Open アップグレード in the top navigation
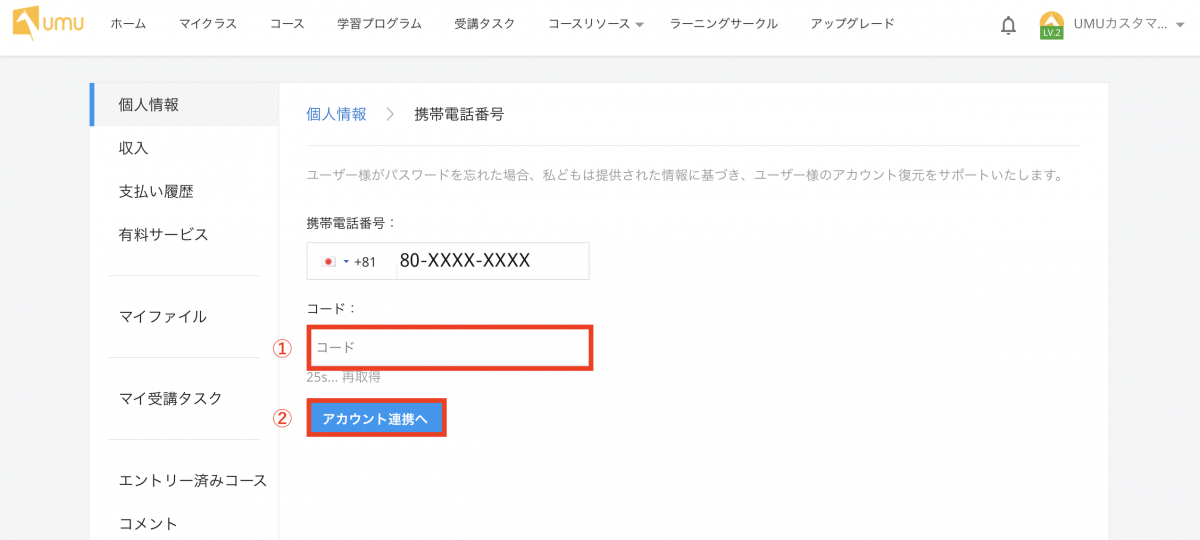1200x540 pixels. tap(852, 24)
